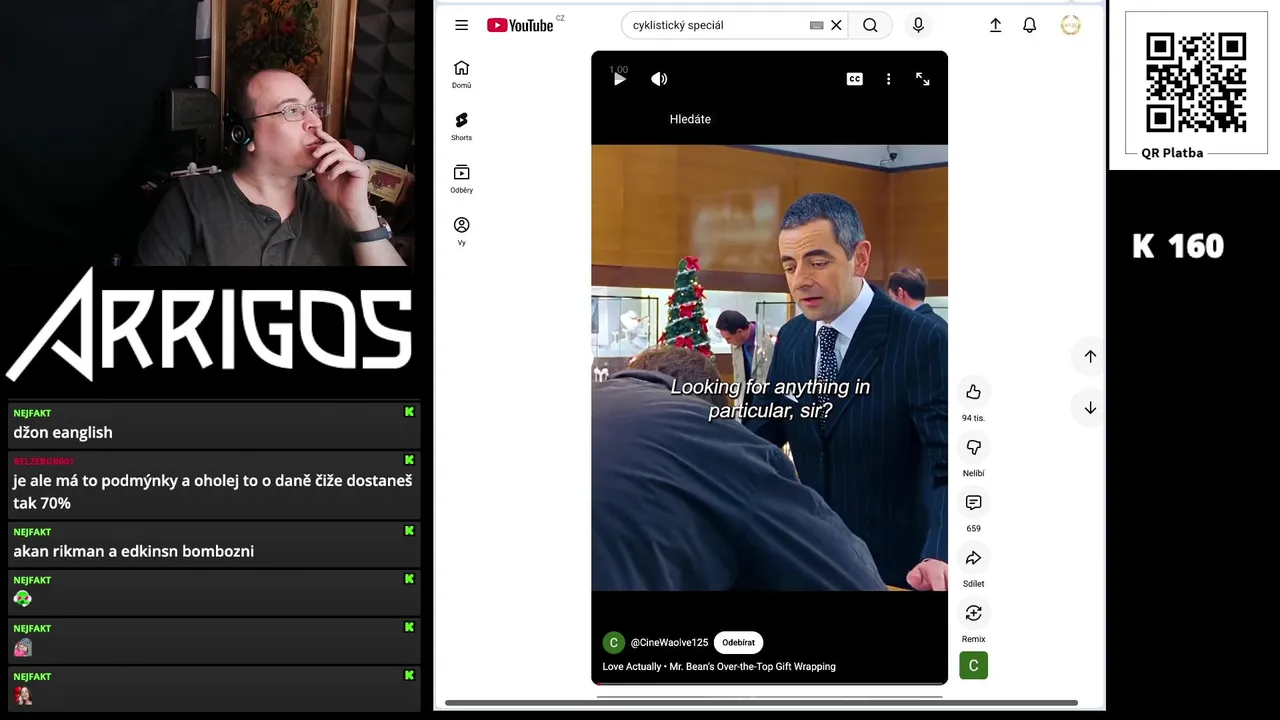The width and height of the screenshot is (1280, 720).
Task: Play the paused Short video
Action: tap(619, 79)
